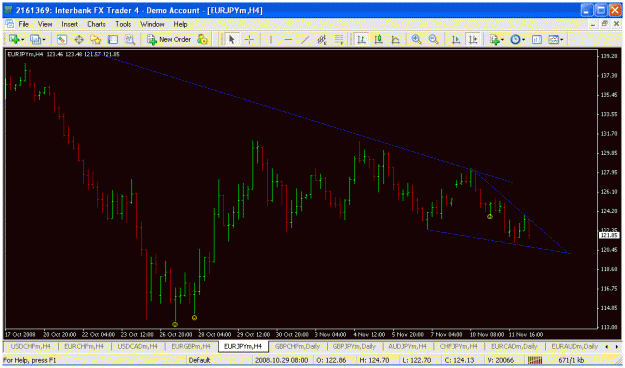Click the icon between Periodicity and Templates
Image resolution: width=625 pixels, height=368 pixels.
pyautogui.click(x=537, y=39)
